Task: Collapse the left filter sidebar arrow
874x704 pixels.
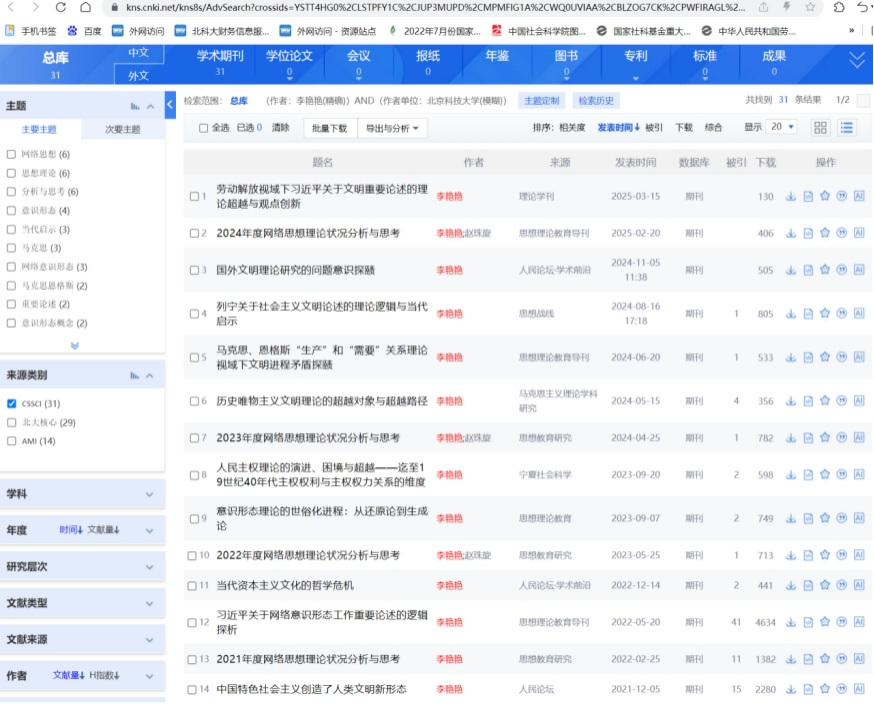Action: 171,103
